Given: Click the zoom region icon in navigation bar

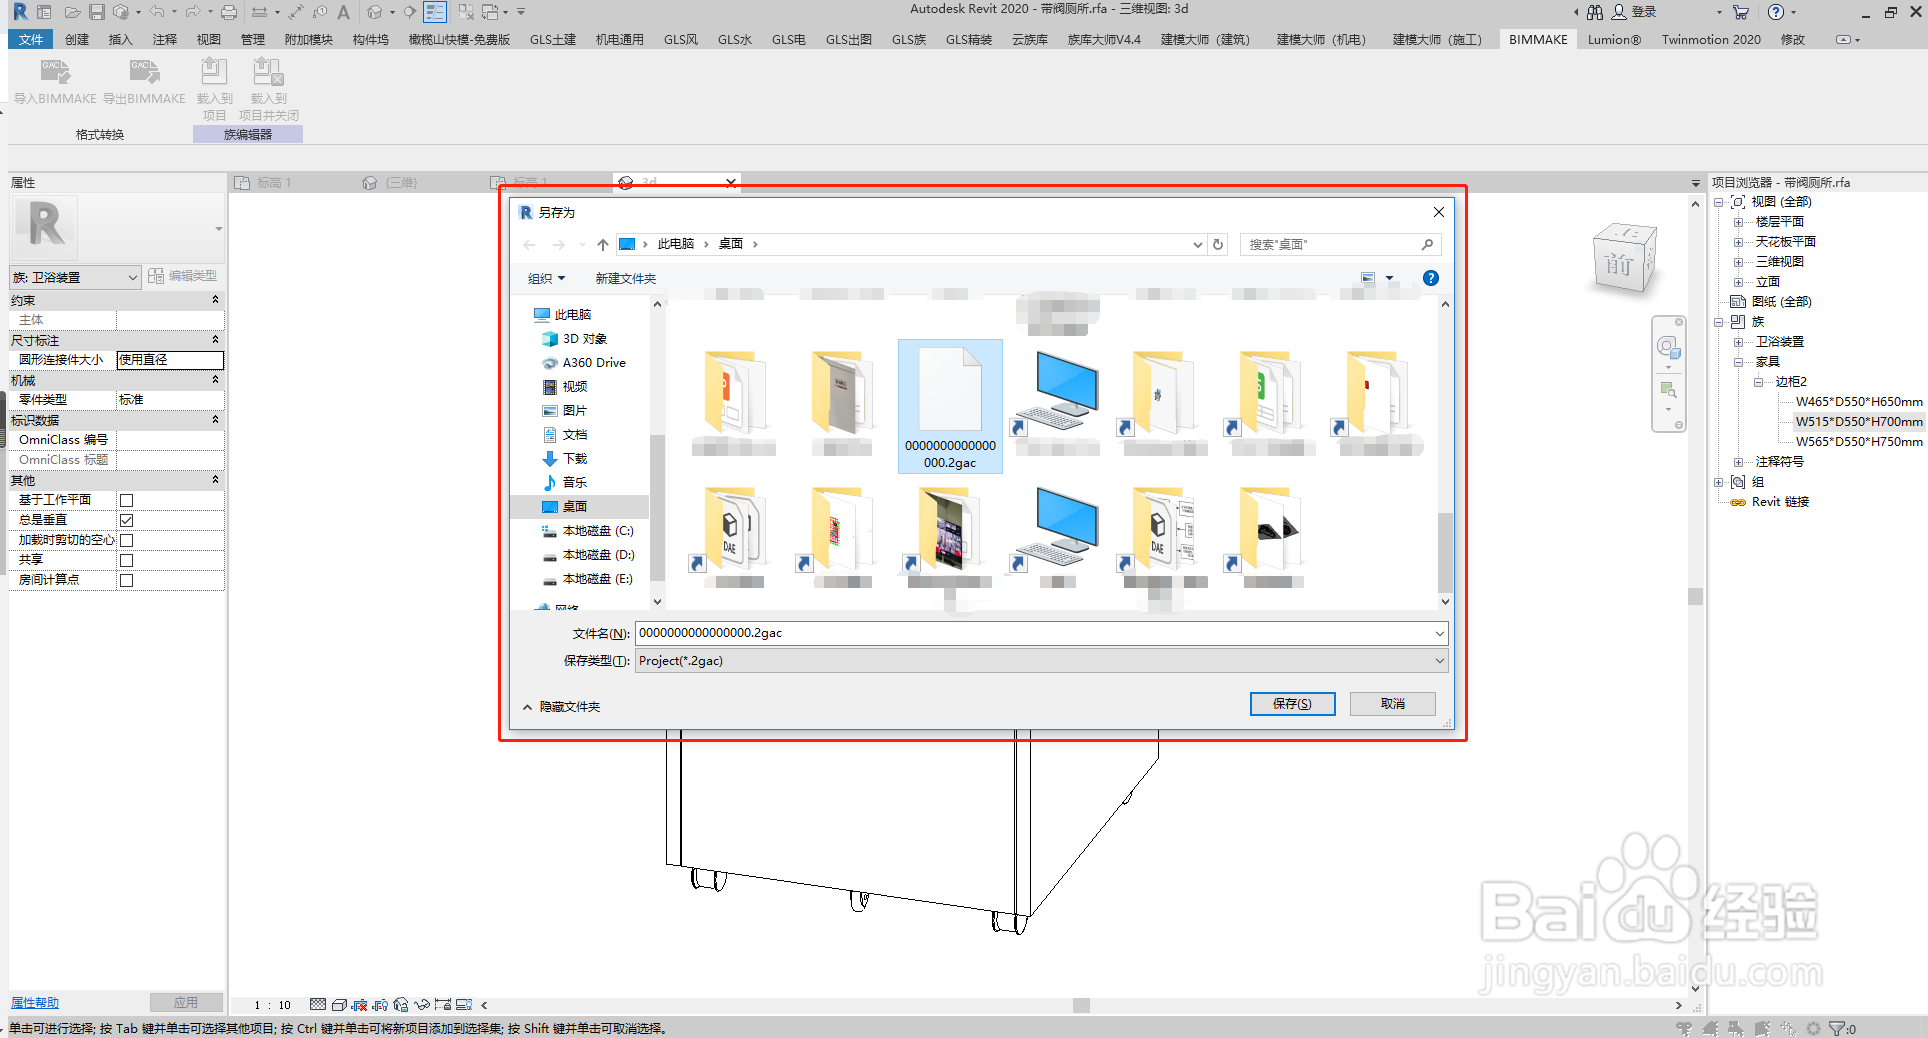Looking at the screenshot, I should click(x=1667, y=389).
